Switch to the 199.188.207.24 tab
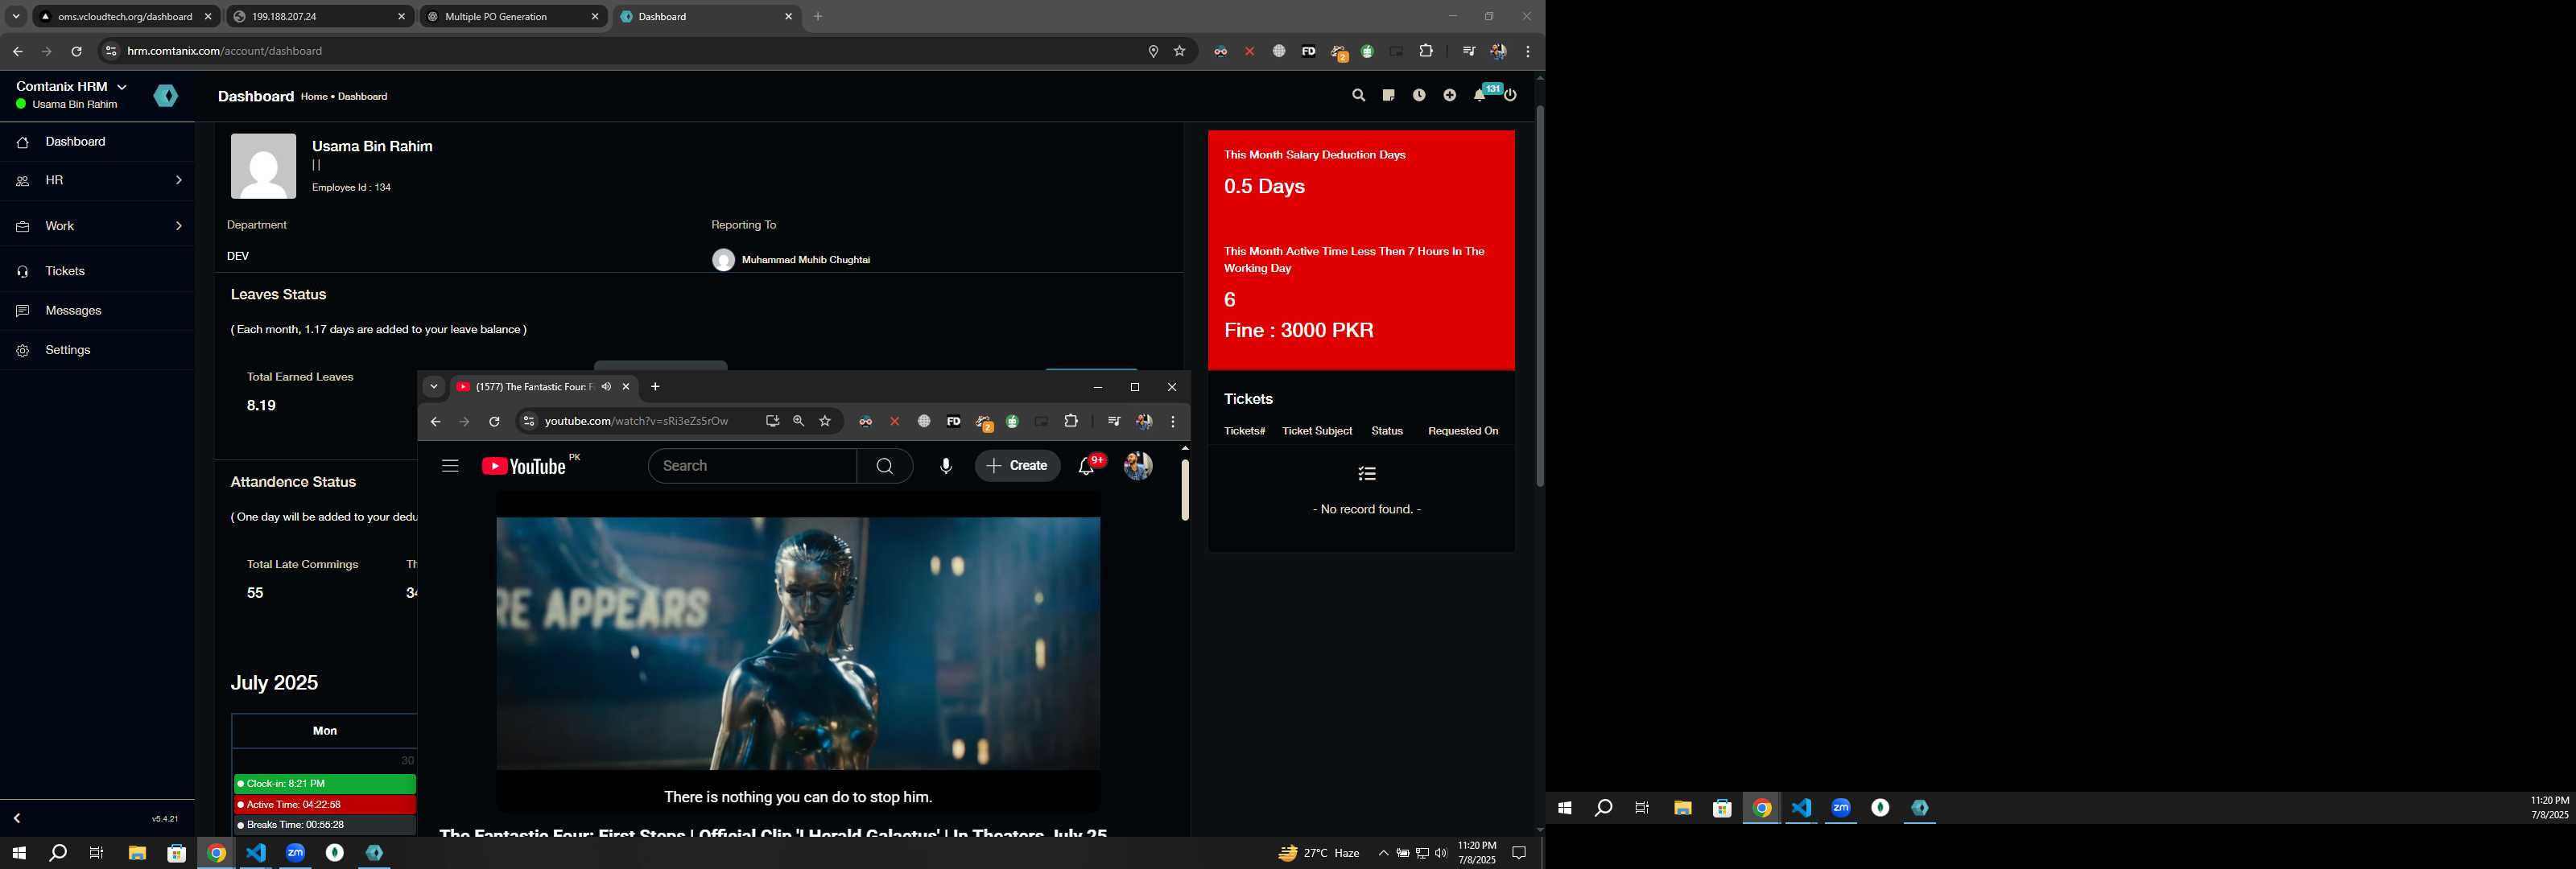The height and width of the screenshot is (869, 2576). pos(320,17)
